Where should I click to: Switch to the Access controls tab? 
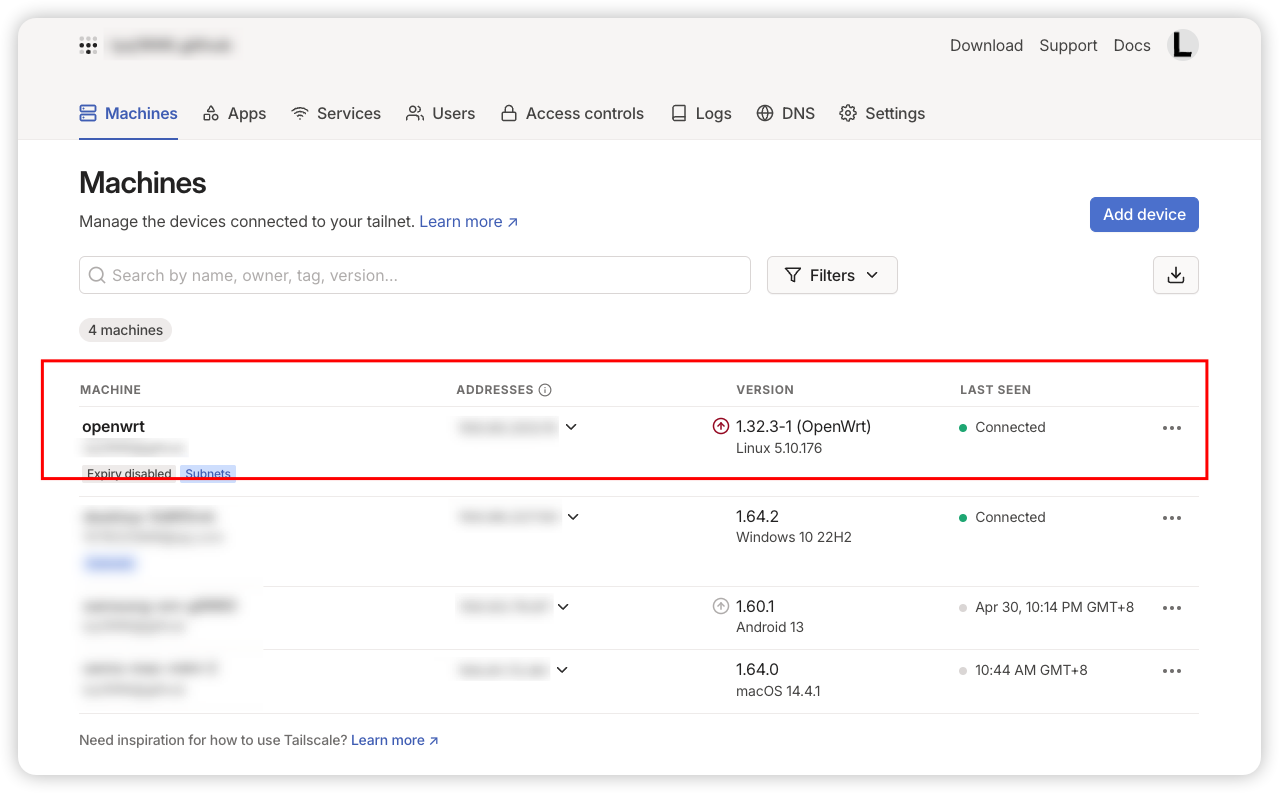click(572, 113)
